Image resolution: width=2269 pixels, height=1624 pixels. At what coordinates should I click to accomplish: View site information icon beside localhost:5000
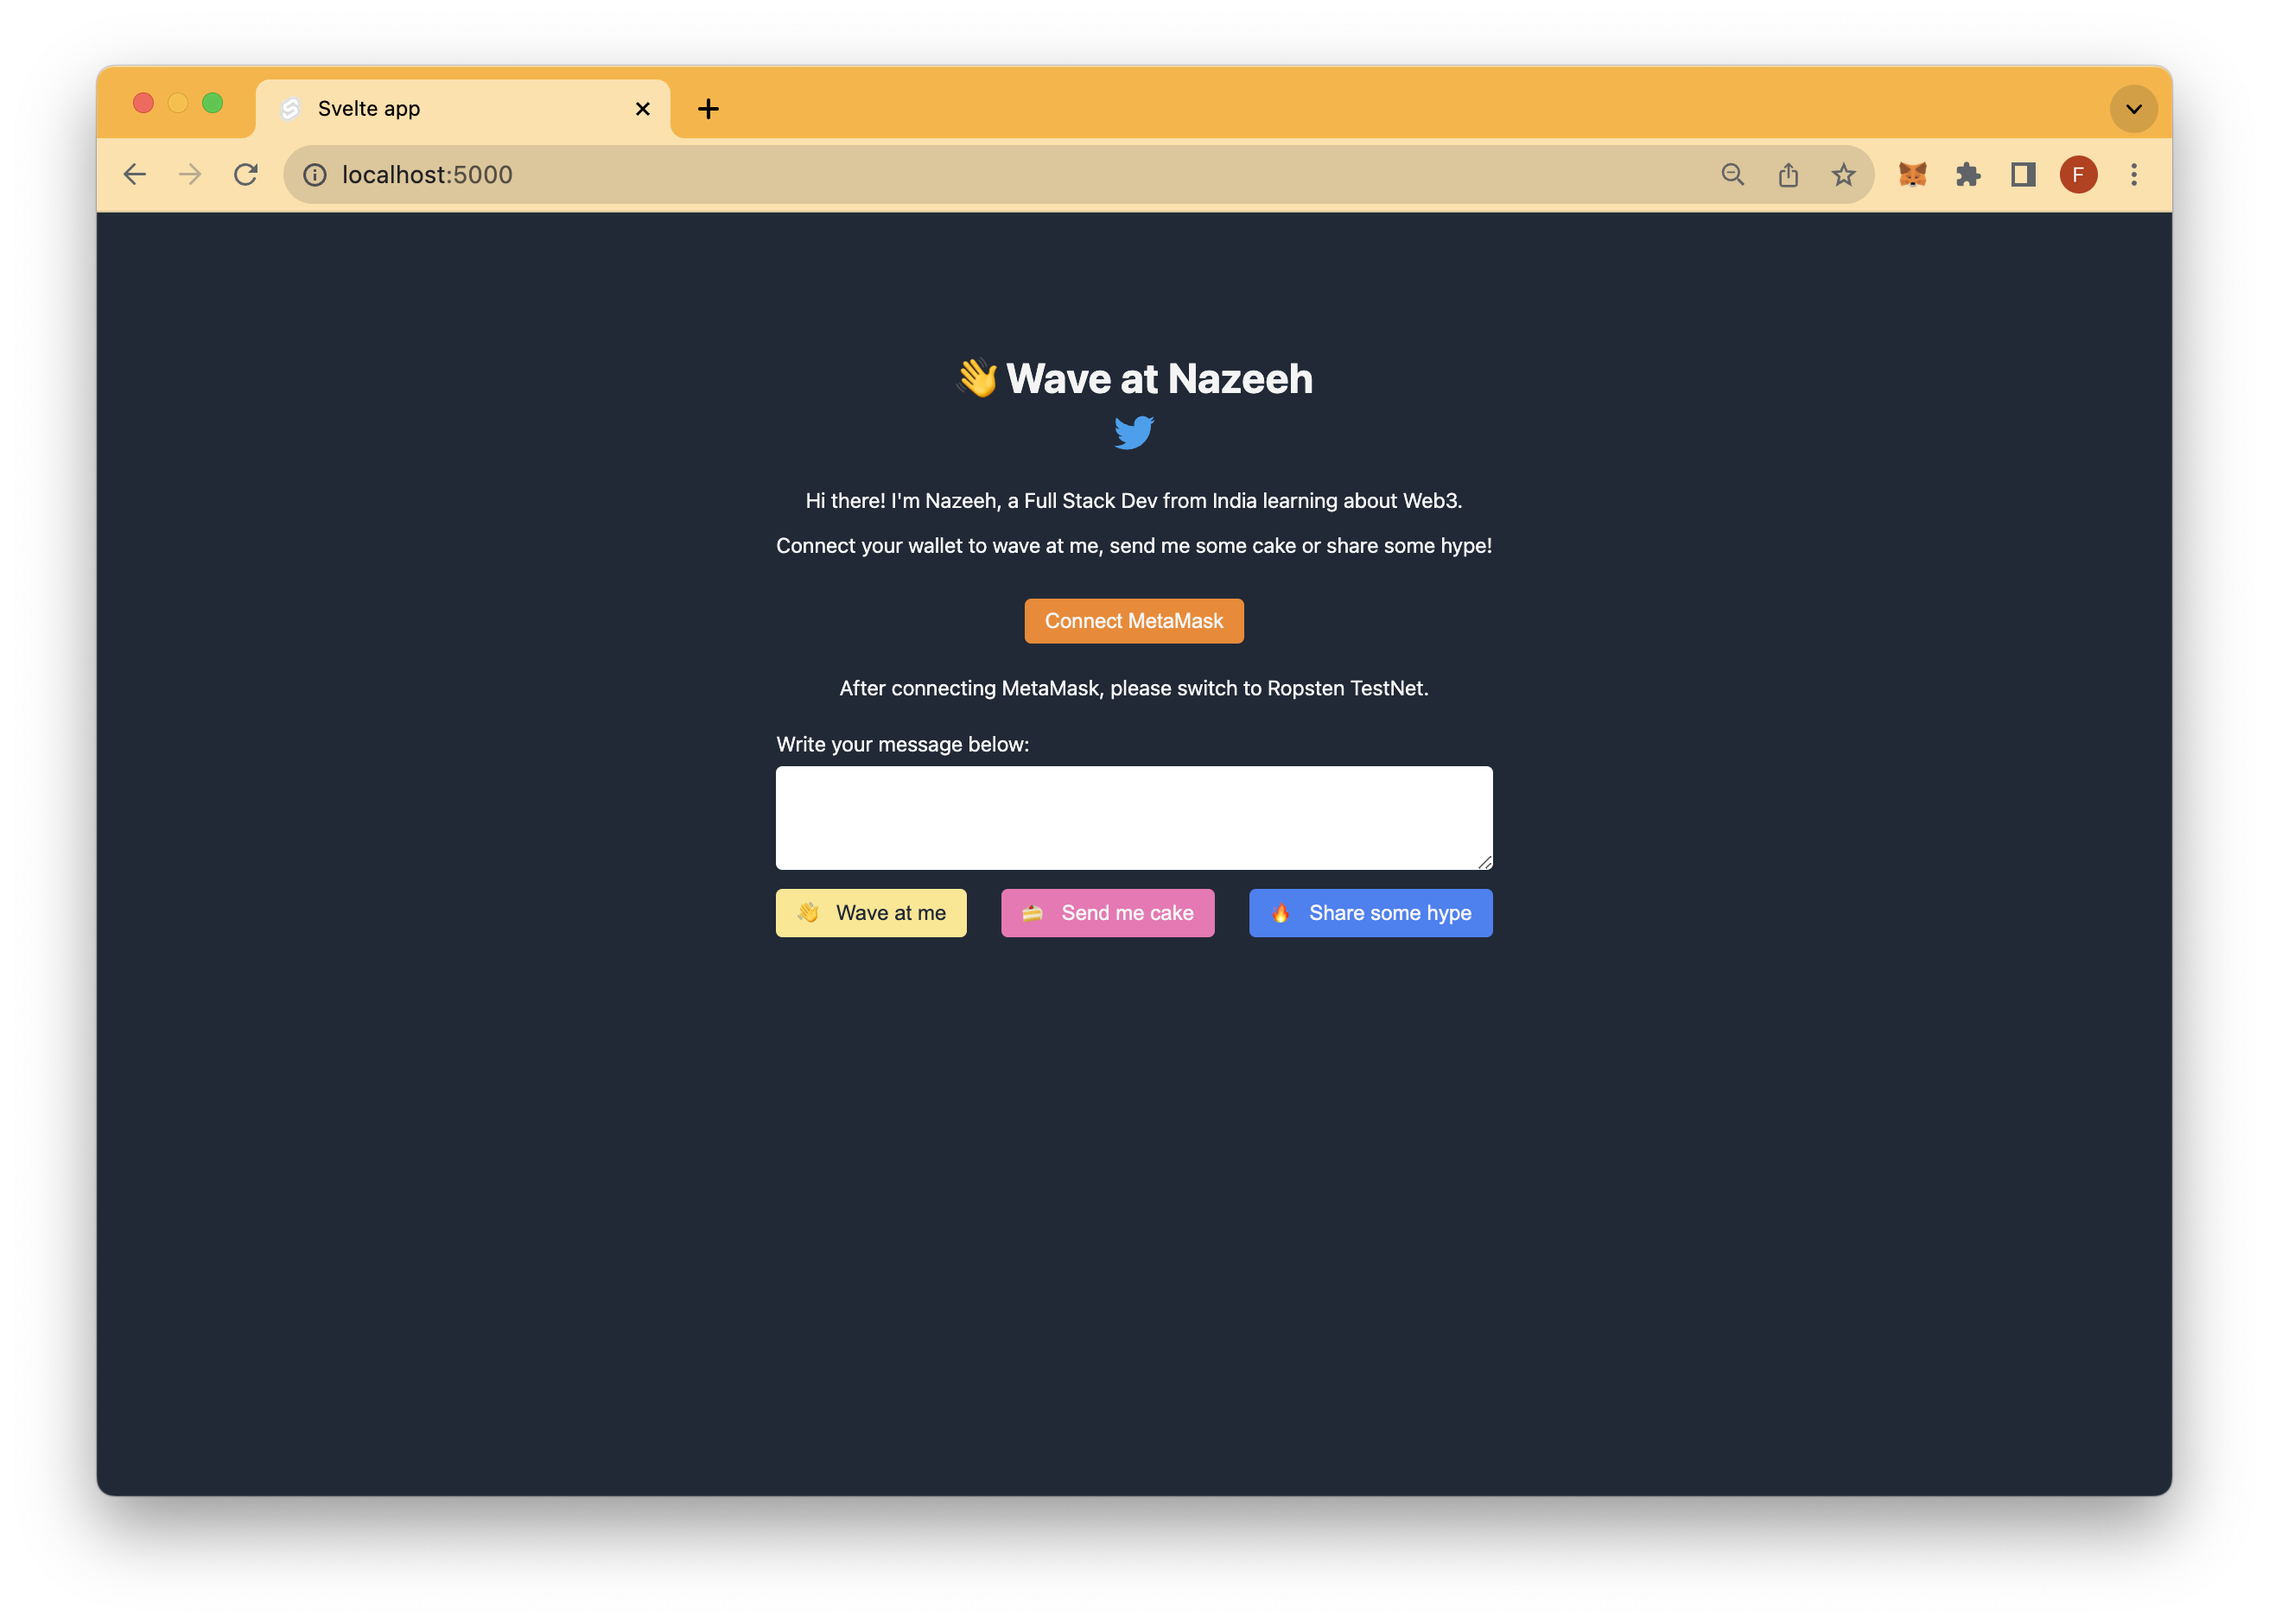pos(315,175)
